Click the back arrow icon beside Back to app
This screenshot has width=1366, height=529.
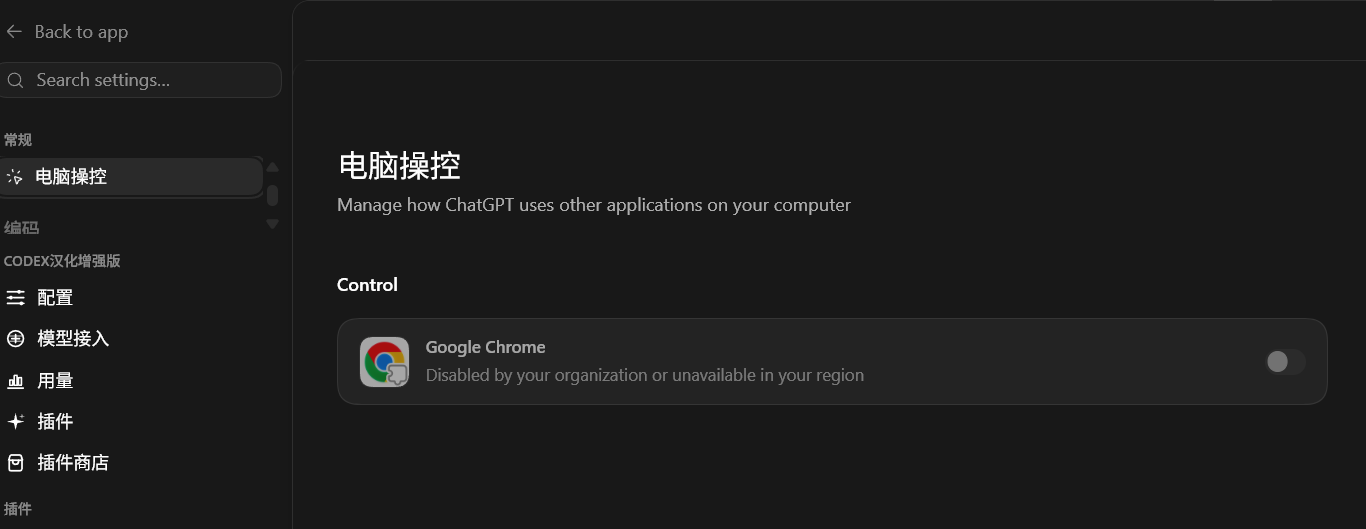pyautogui.click(x=14, y=32)
